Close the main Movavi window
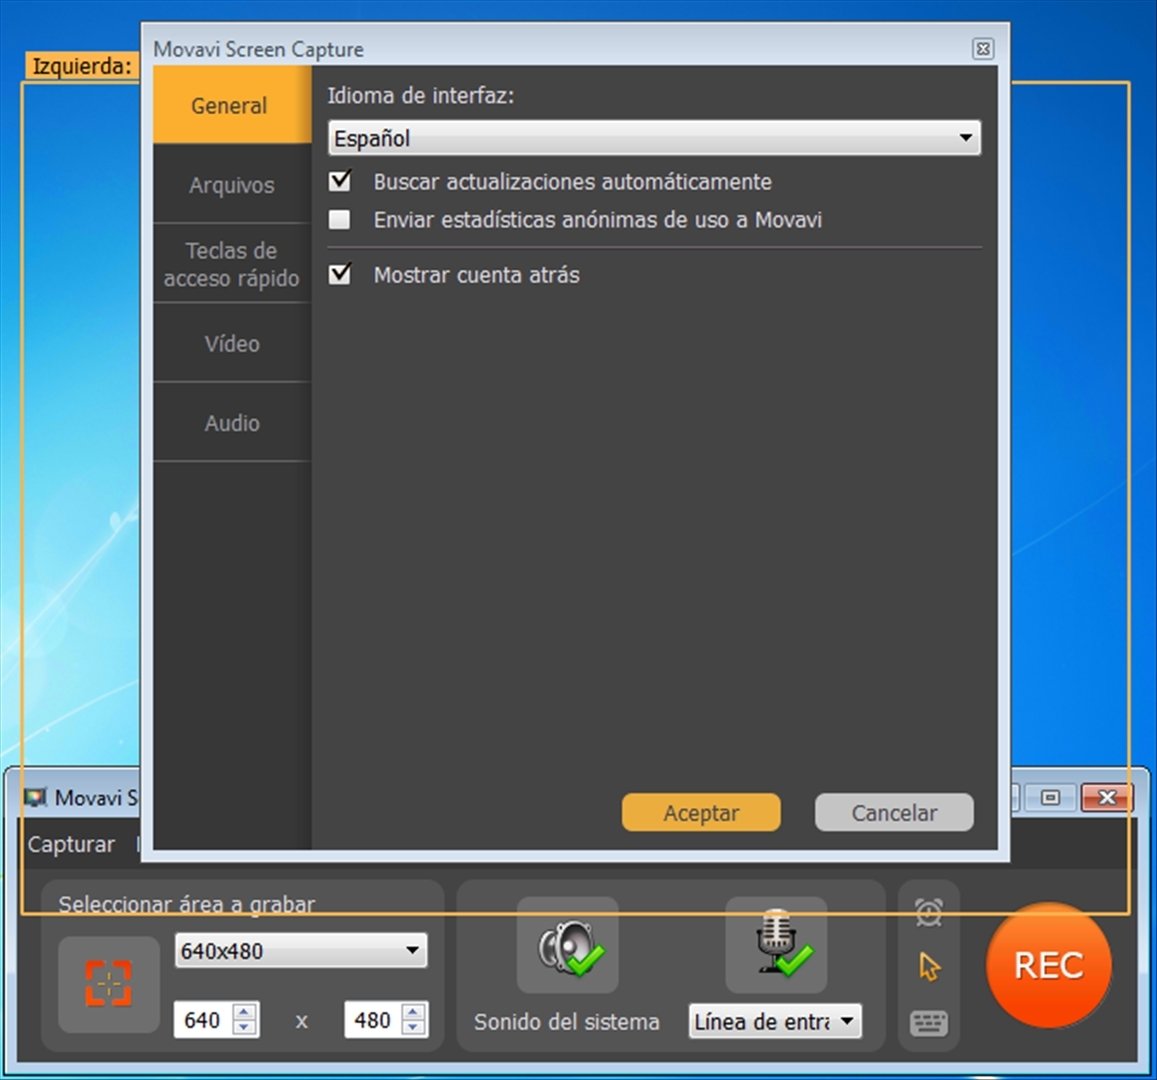This screenshot has width=1157, height=1080. click(x=1106, y=797)
